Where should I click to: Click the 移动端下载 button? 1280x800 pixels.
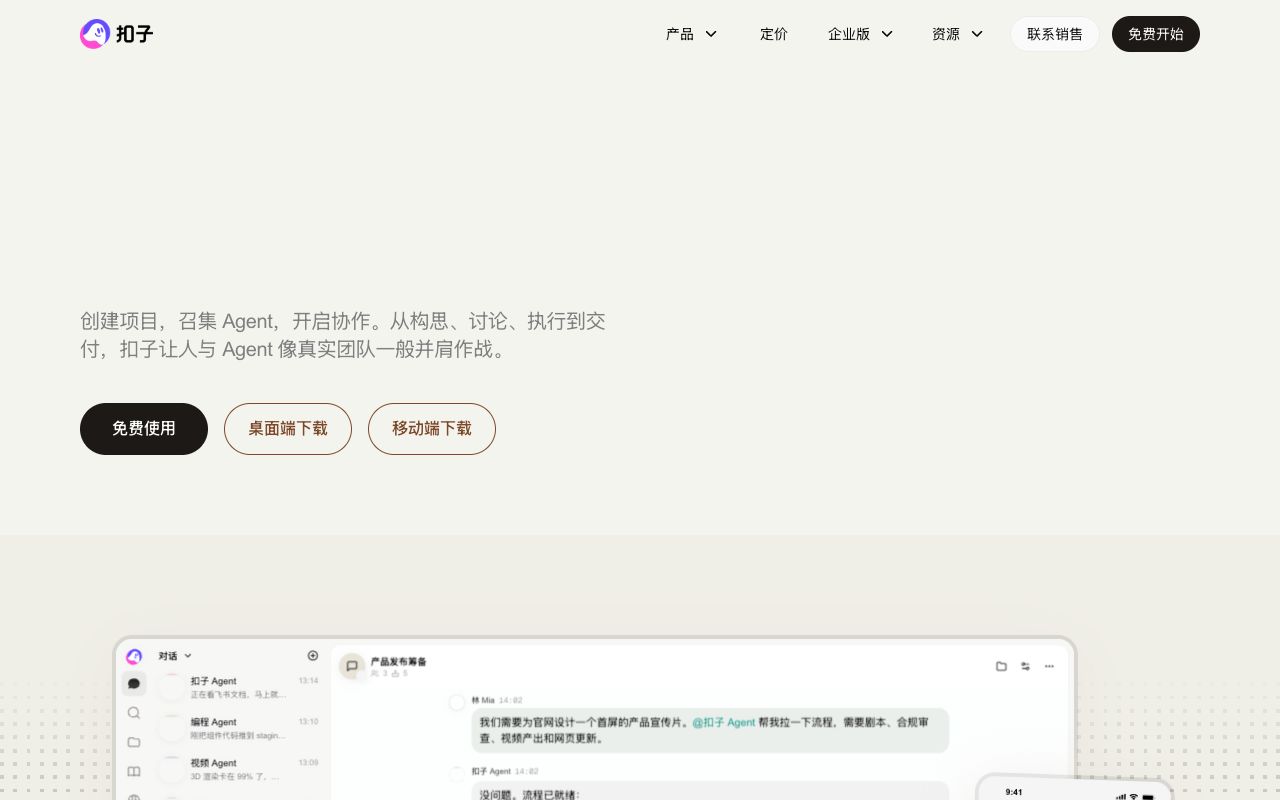432,429
